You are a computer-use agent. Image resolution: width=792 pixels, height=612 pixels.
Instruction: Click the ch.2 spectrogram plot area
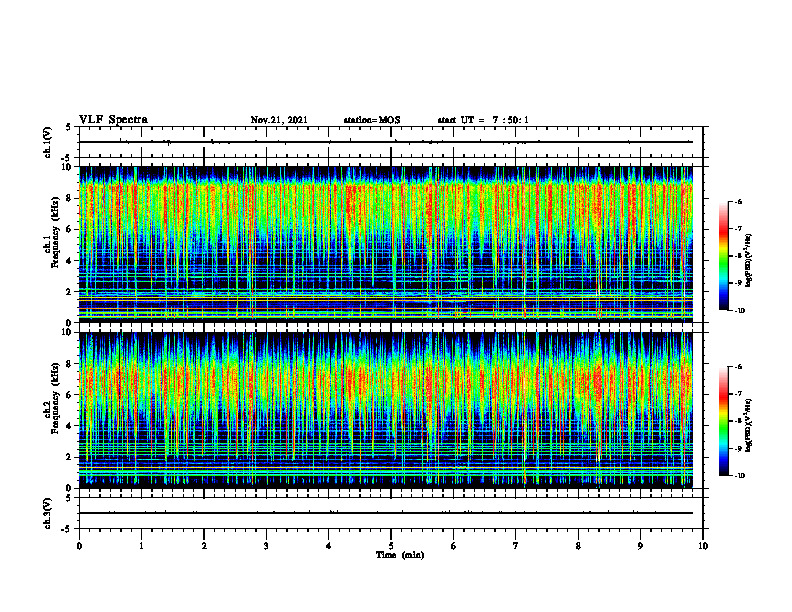(386, 410)
